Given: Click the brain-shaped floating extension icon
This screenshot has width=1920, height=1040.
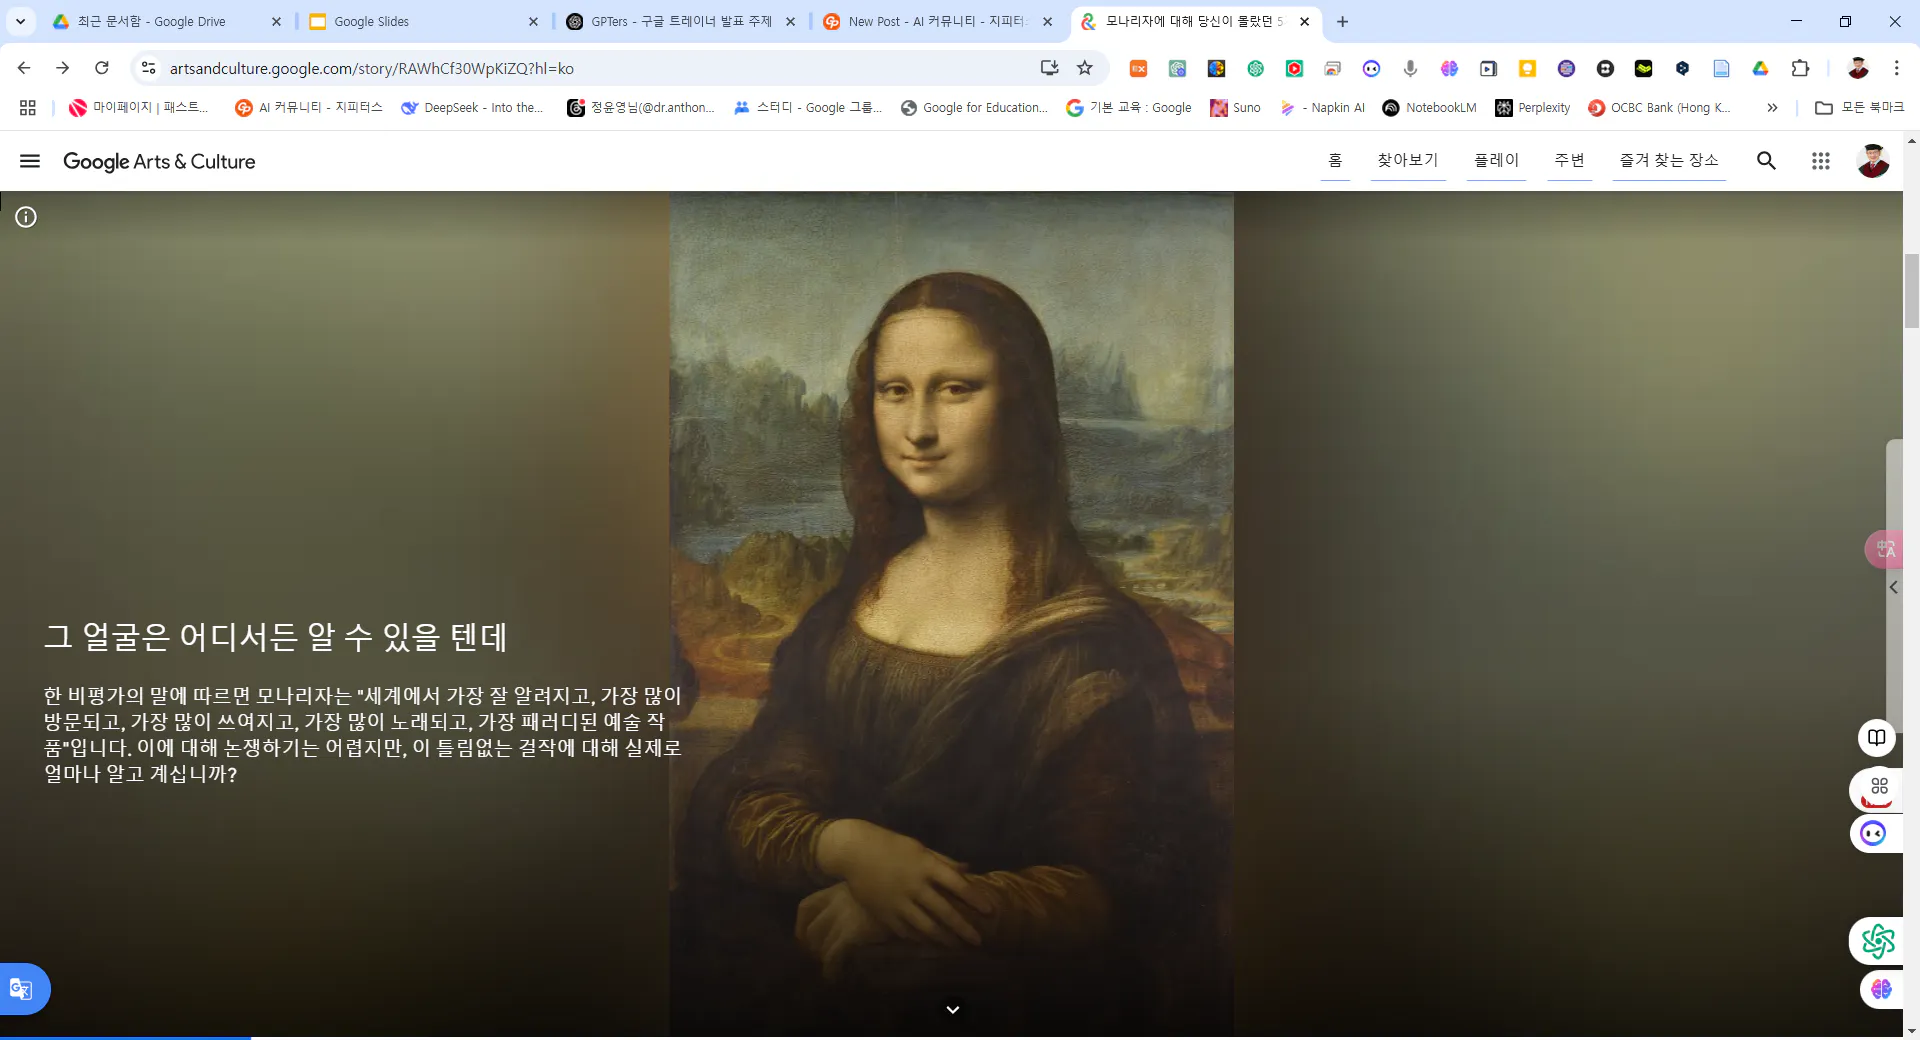Looking at the screenshot, I should coord(1881,989).
